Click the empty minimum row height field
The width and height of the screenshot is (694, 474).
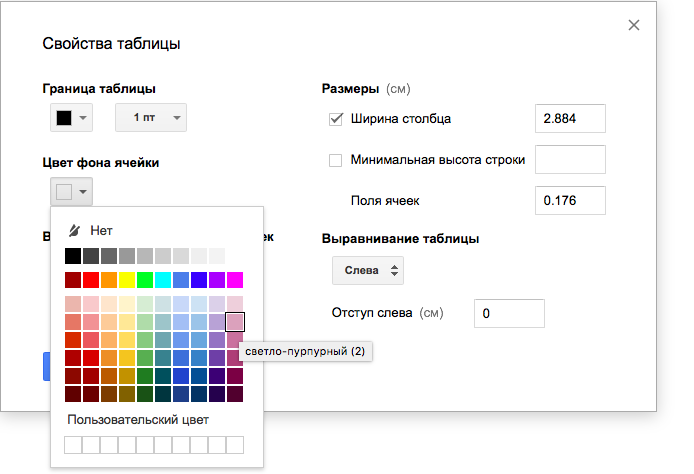[570, 160]
